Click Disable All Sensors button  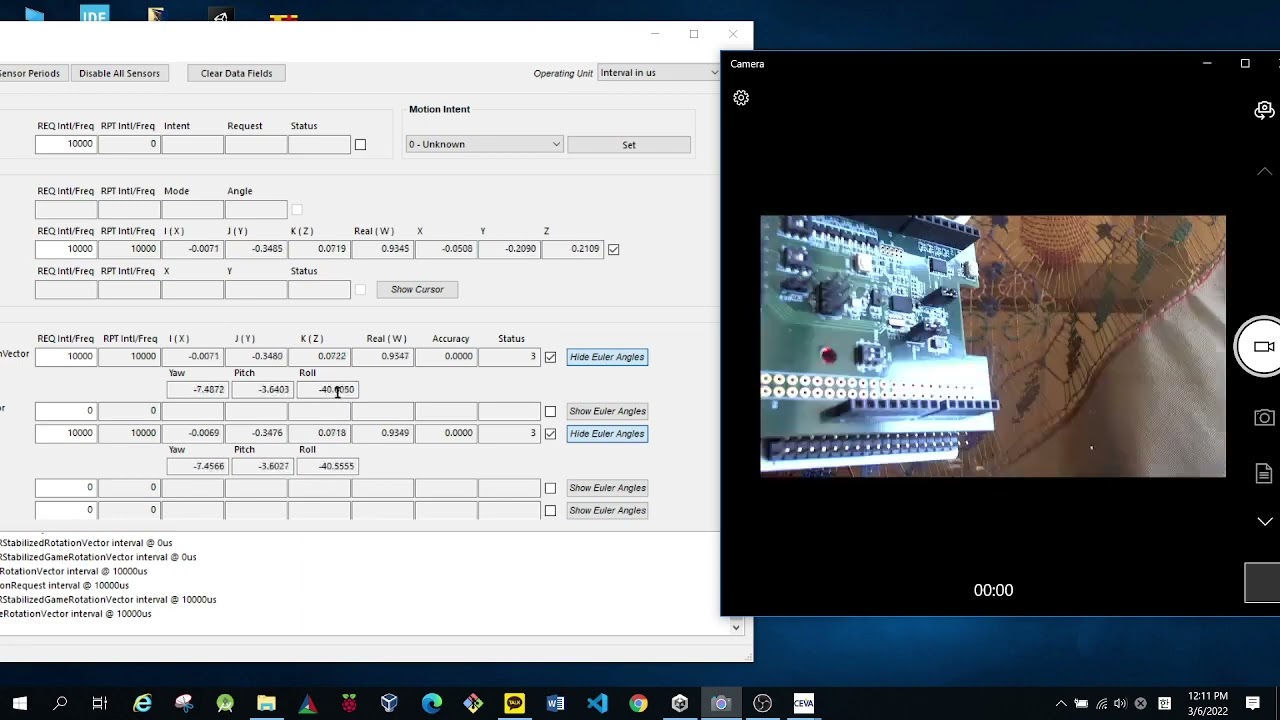coord(119,73)
